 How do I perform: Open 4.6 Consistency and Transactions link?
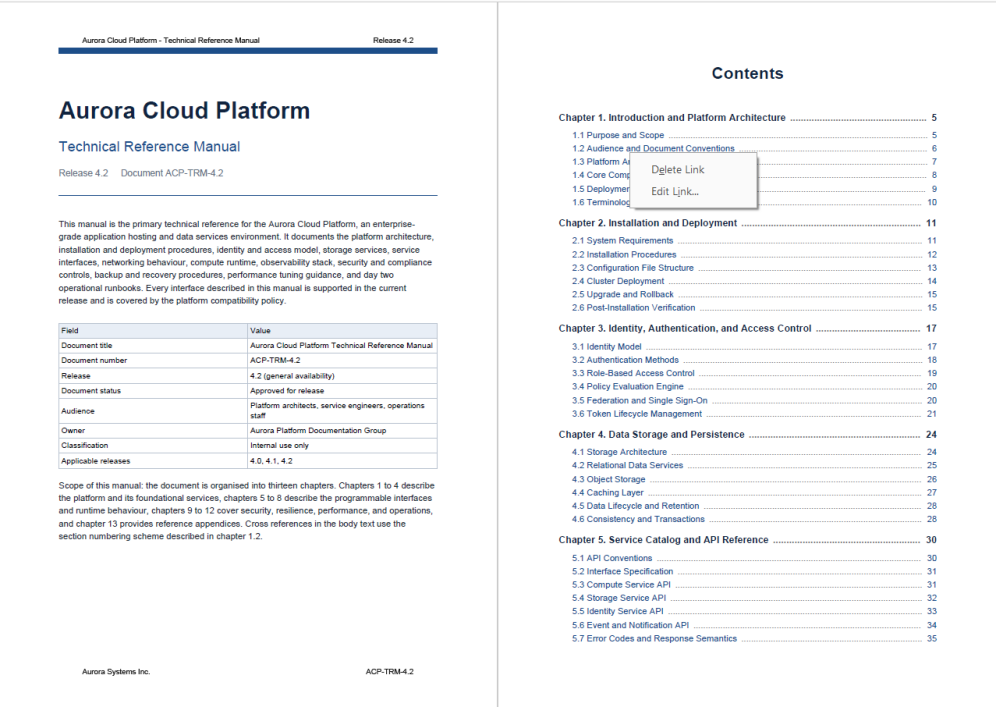click(638, 520)
